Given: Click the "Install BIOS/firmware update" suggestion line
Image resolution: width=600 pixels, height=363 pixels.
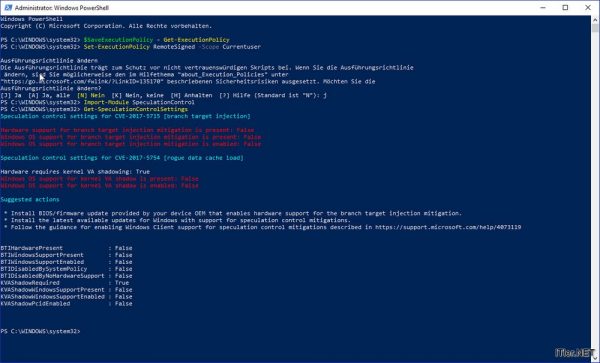Looking at the screenshot, I should click(x=233, y=213).
